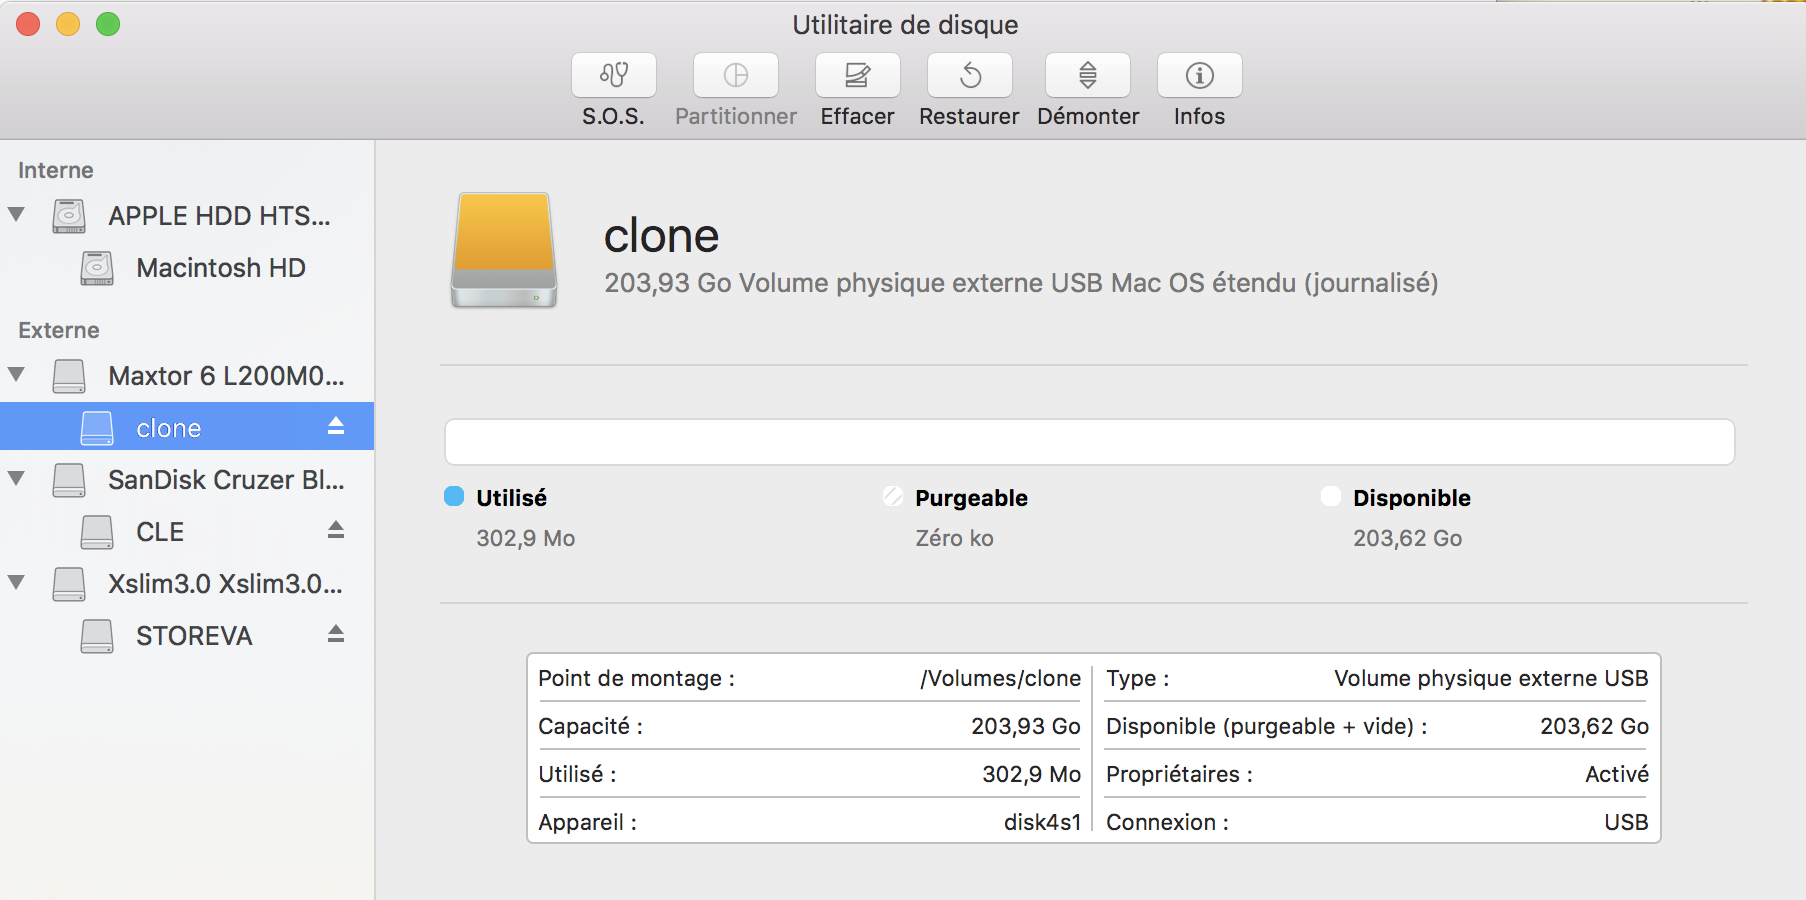Collapse the APPLE HDD HTS disk tree
Screen dimensions: 1806x900
[16, 215]
